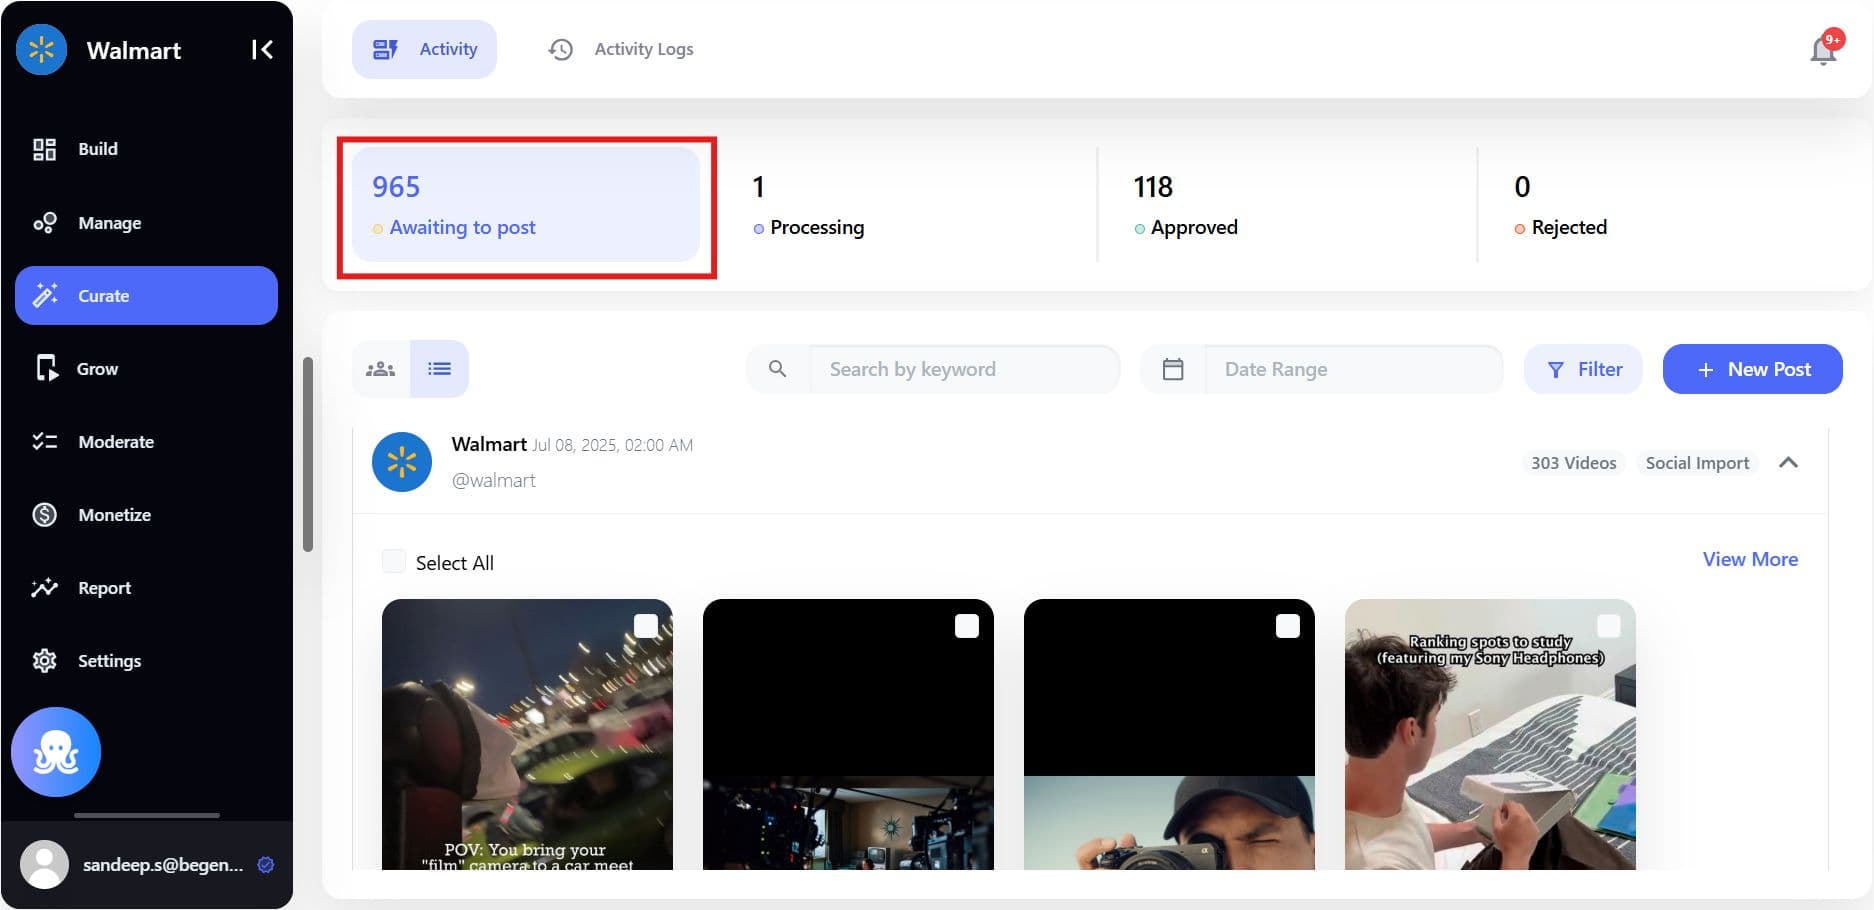This screenshot has width=1874, height=910.
Task: Select Curate in the sidebar
Action: (x=146, y=295)
